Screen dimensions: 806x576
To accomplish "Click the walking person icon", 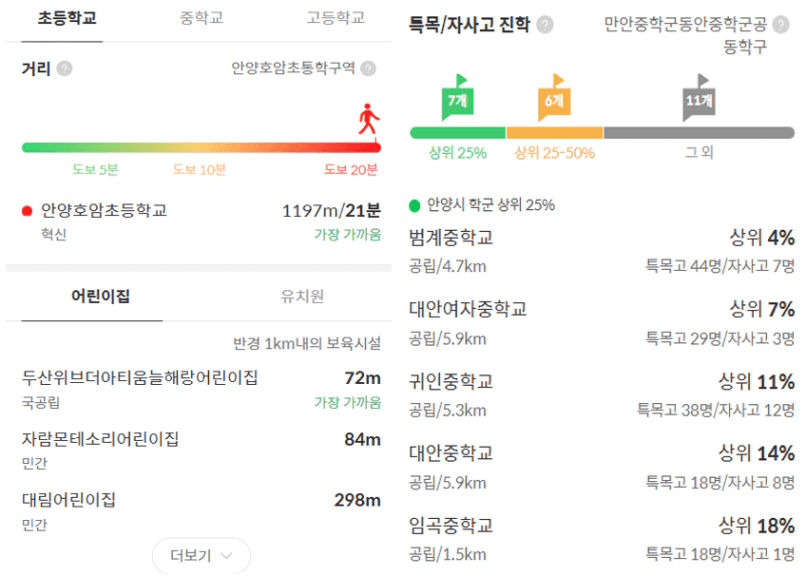I will coord(369,119).
